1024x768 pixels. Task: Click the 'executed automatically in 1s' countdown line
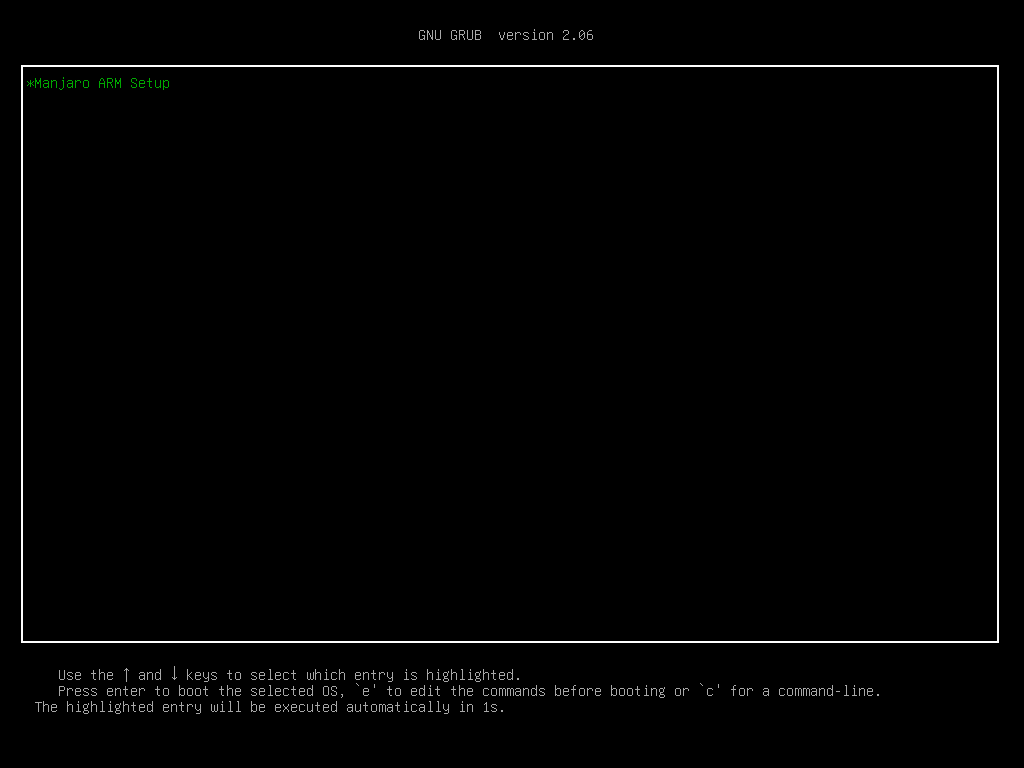coord(270,707)
